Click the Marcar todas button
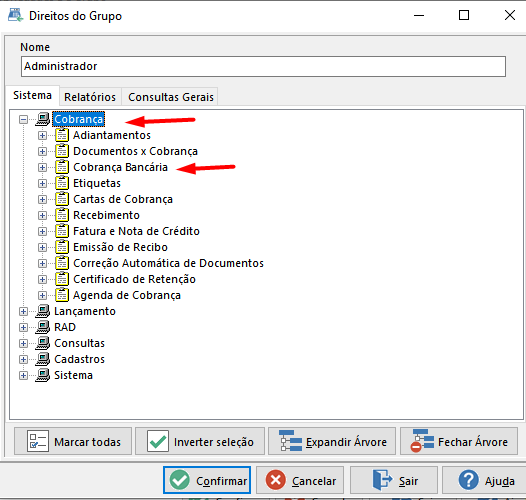This screenshot has width=526, height=500. 73,442
